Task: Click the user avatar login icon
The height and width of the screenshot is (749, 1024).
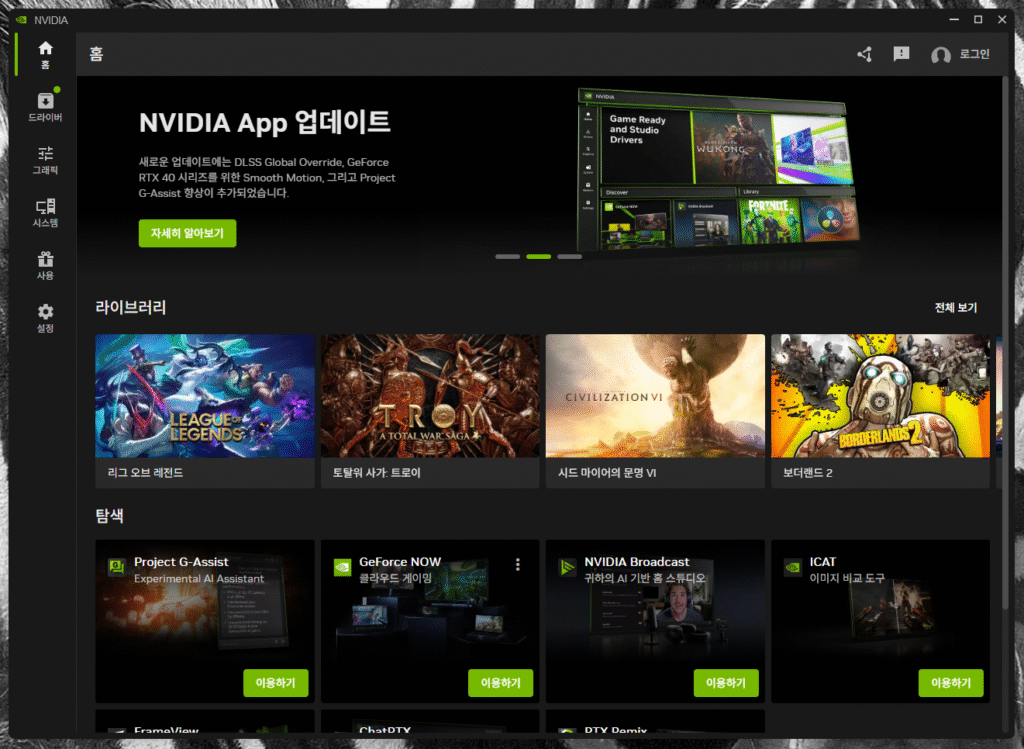Action: pos(940,55)
